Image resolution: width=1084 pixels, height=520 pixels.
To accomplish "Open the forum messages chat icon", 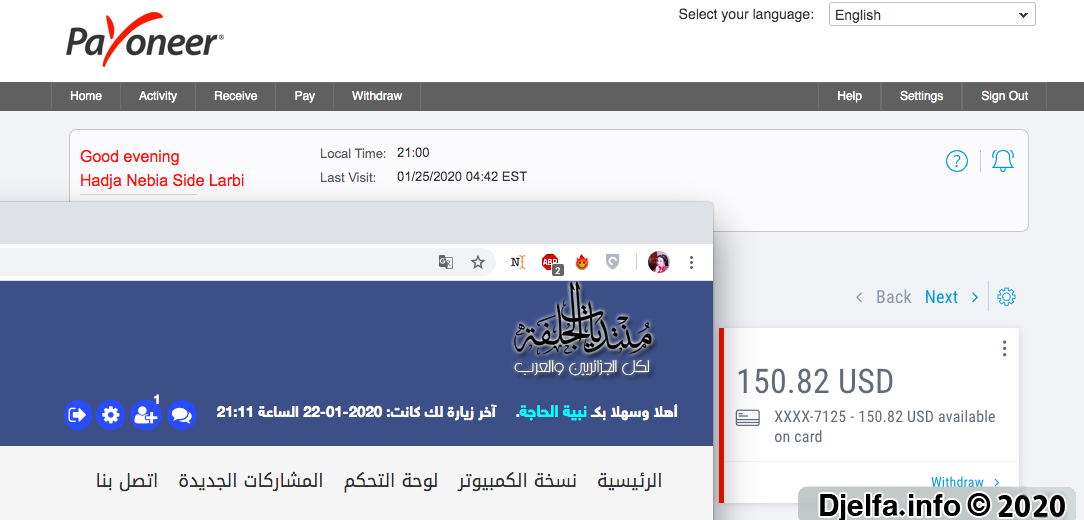I will click(x=182, y=415).
